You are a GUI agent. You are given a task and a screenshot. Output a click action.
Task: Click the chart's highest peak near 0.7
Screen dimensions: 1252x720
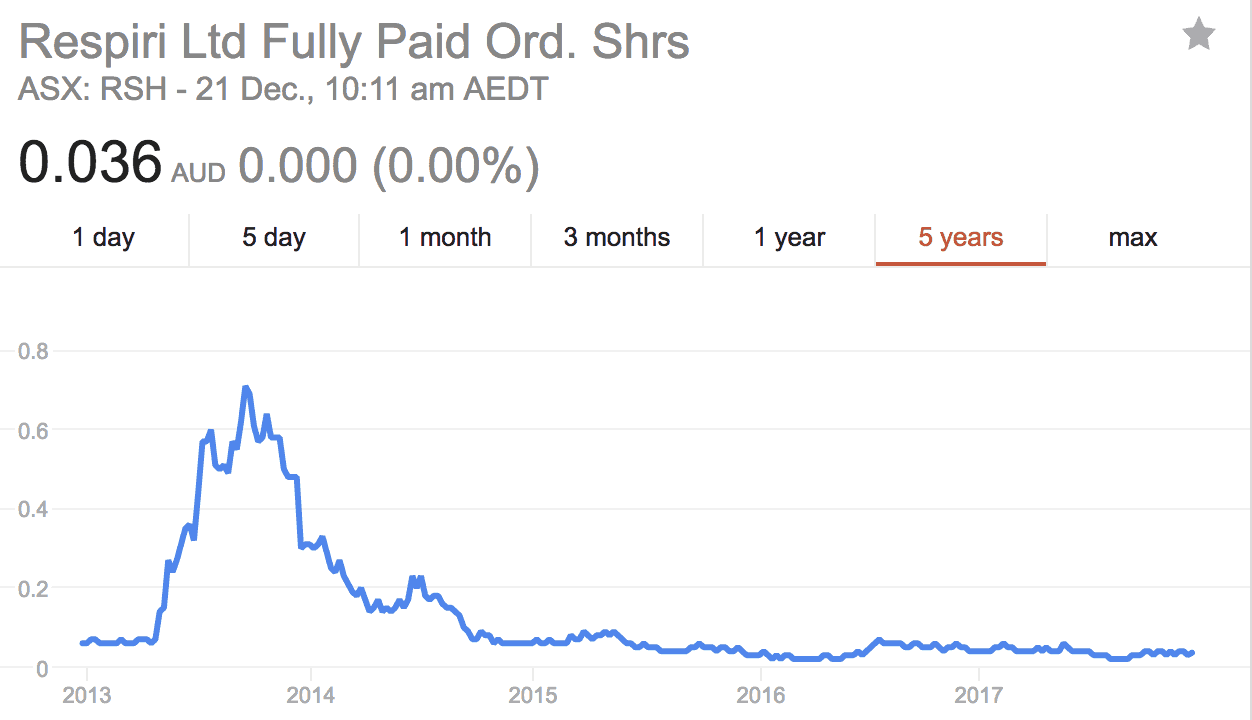point(246,387)
